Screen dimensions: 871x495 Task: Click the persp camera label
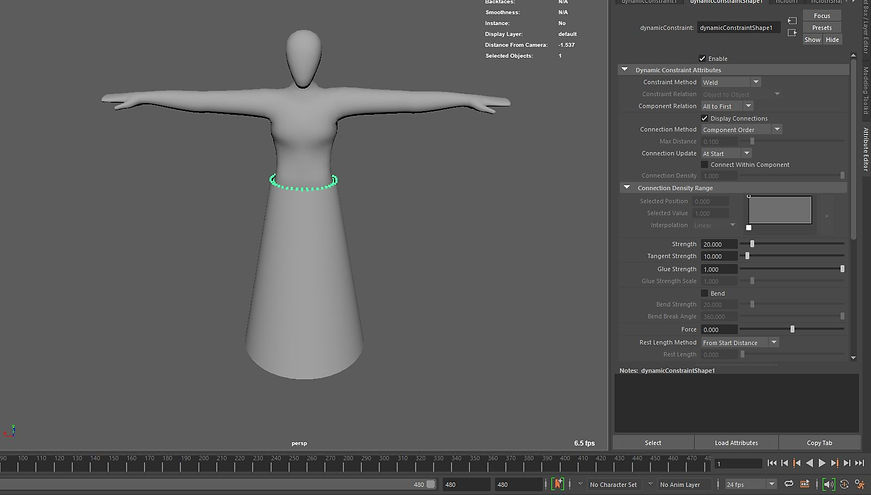[x=299, y=443]
